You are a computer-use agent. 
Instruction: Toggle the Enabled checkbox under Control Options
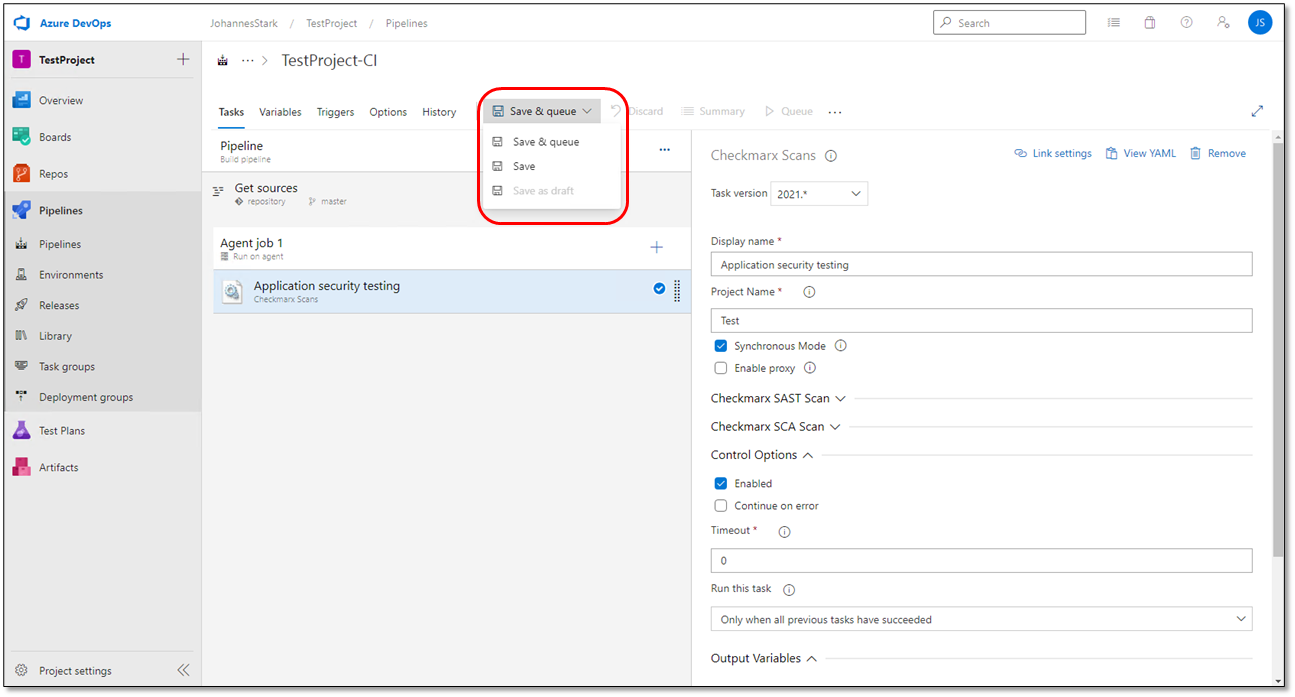coord(721,483)
